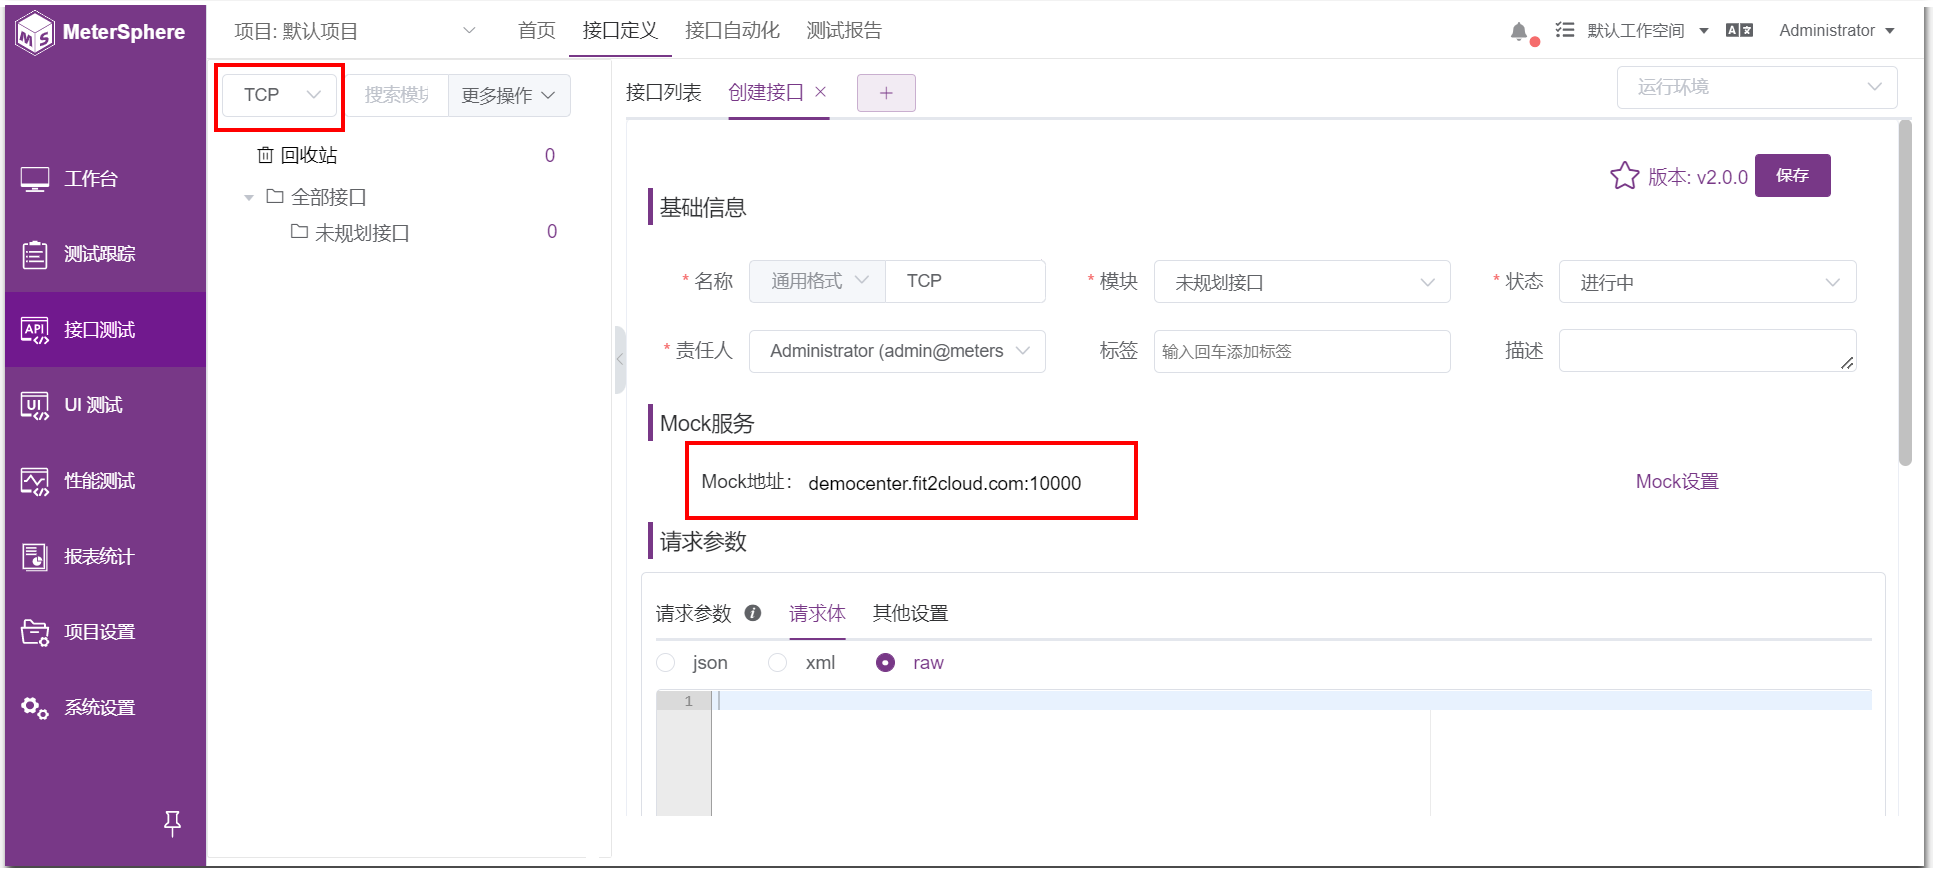This screenshot has height=875, width=1933.
Task: Select the raw radio button
Action: pos(885,663)
